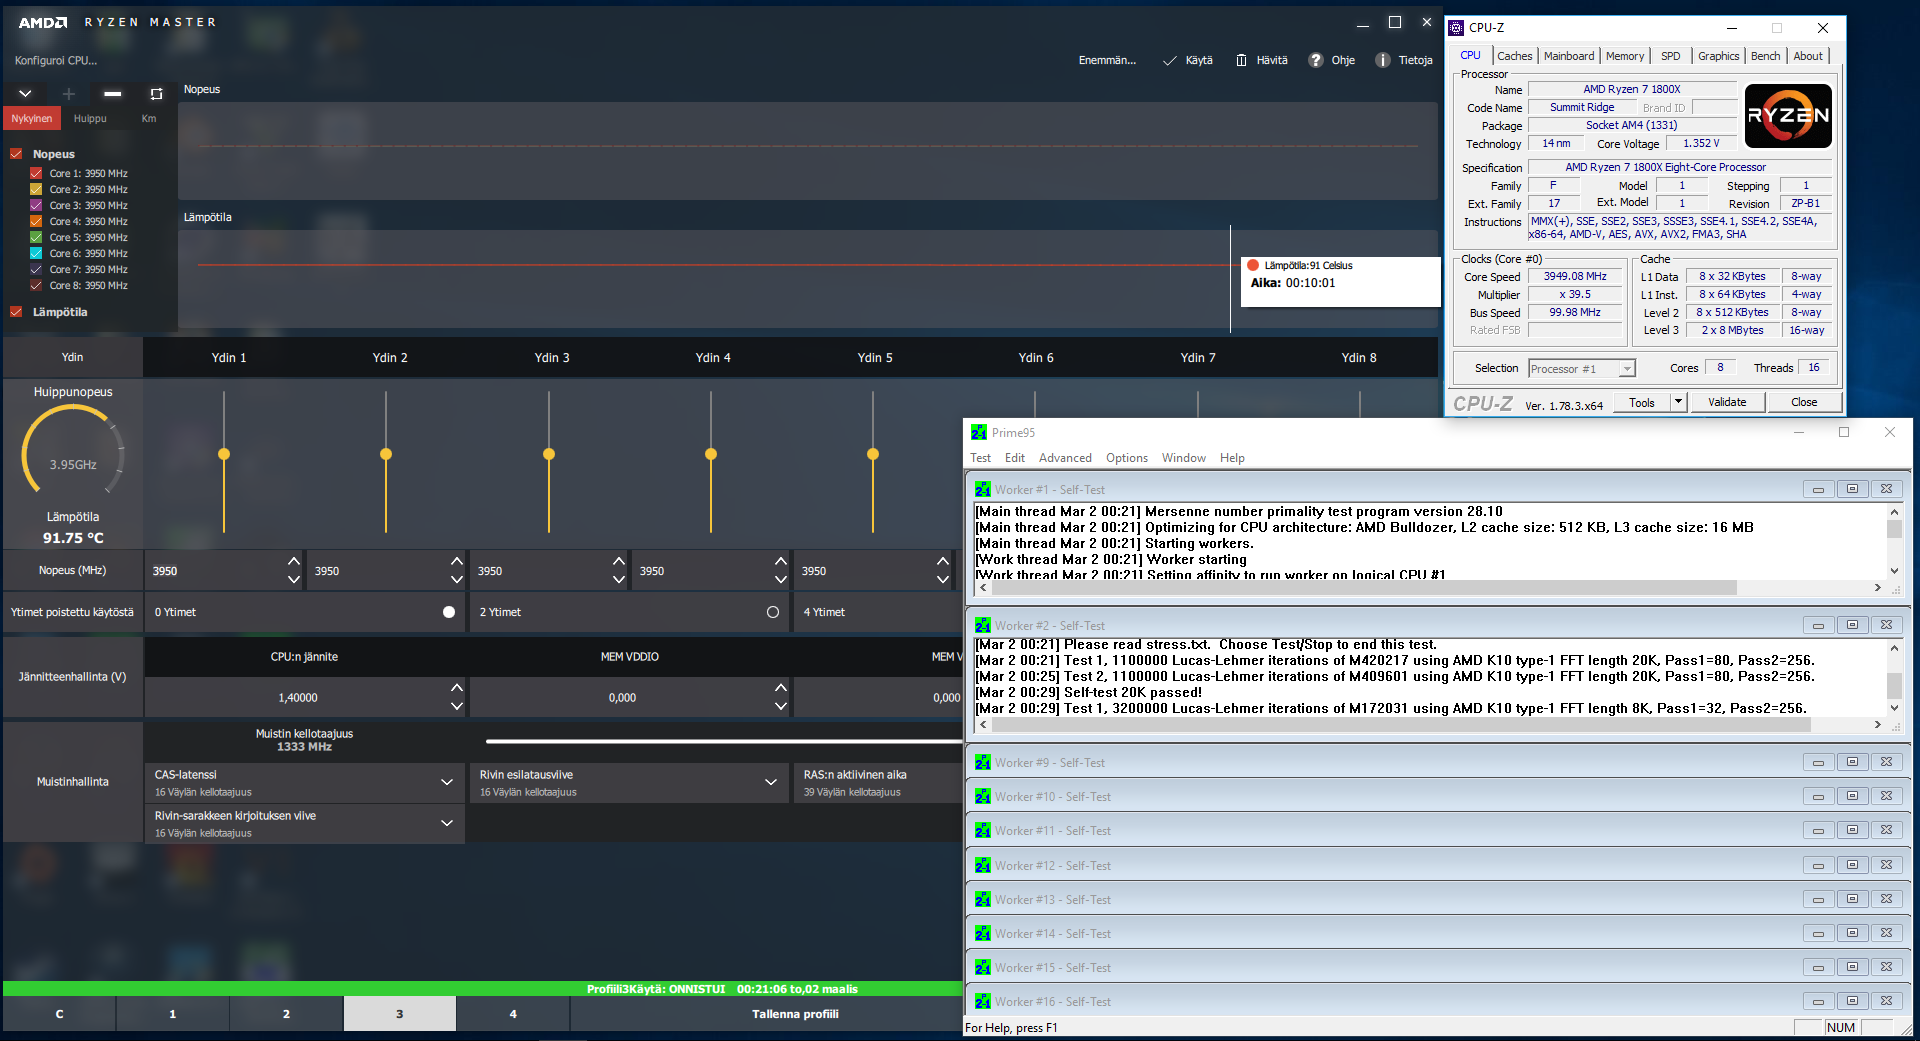This screenshot has width=1920, height=1041.
Task: Click the Prime95 title bar app icon
Action: click(979, 433)
